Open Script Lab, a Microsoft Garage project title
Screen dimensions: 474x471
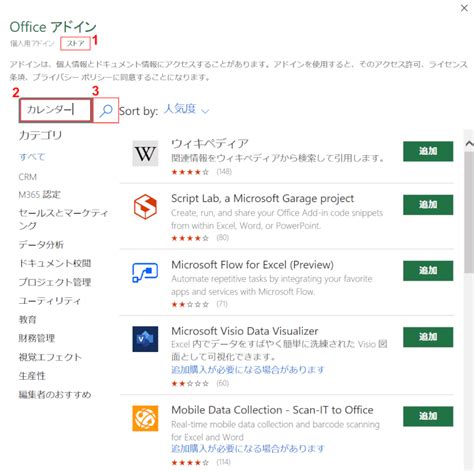[263, 198]
